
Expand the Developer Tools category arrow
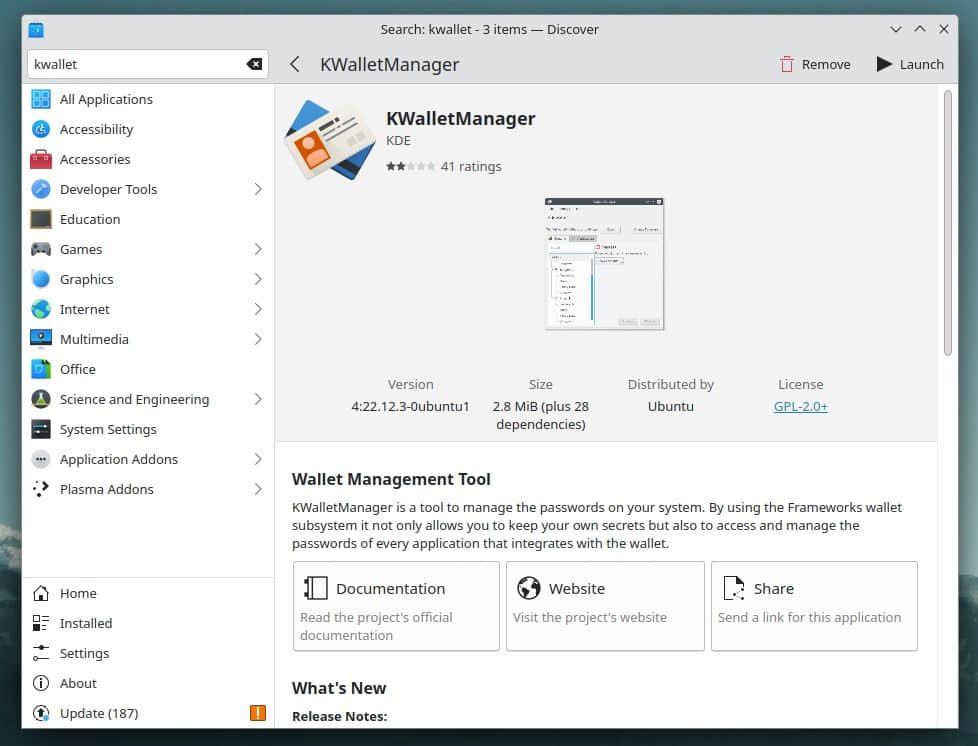point(257,189)
